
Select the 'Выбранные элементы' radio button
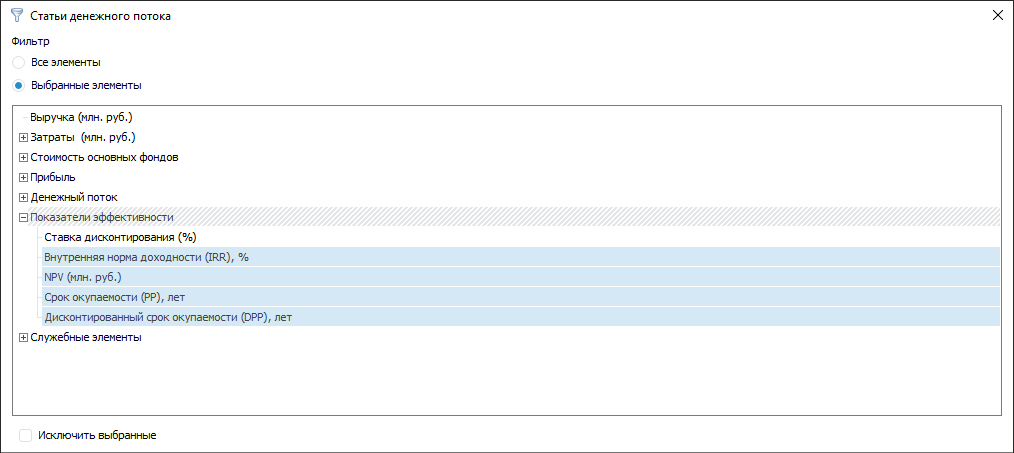click(19, 85)
